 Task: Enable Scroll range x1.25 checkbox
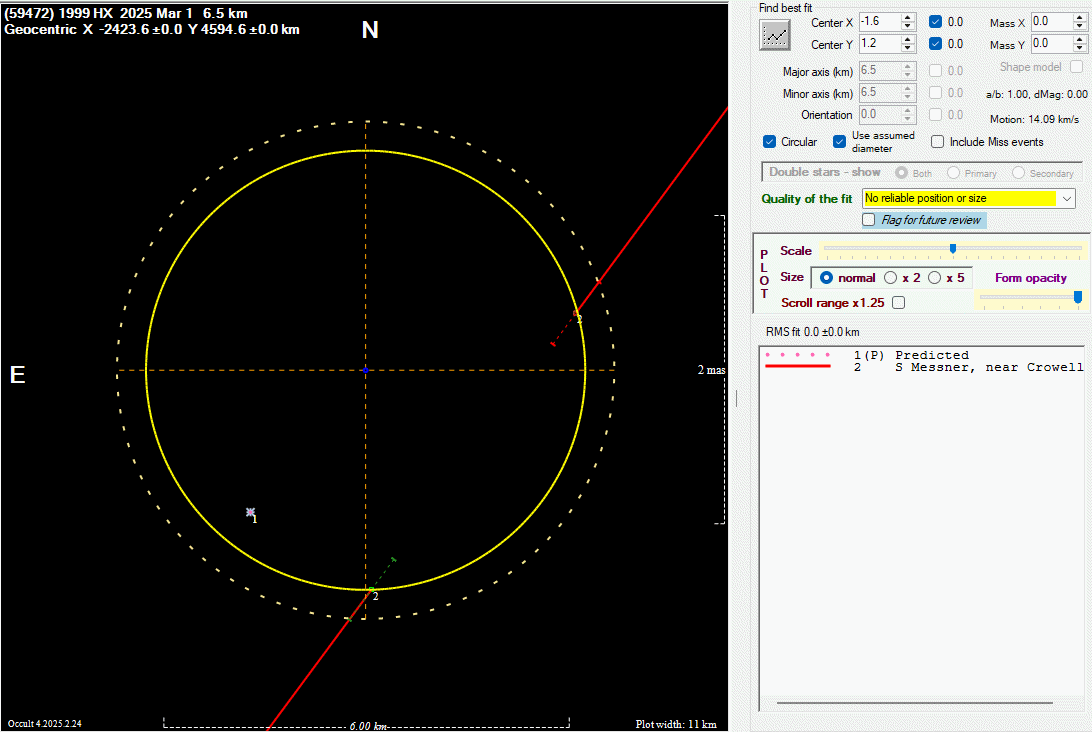(x=898, y=303)
